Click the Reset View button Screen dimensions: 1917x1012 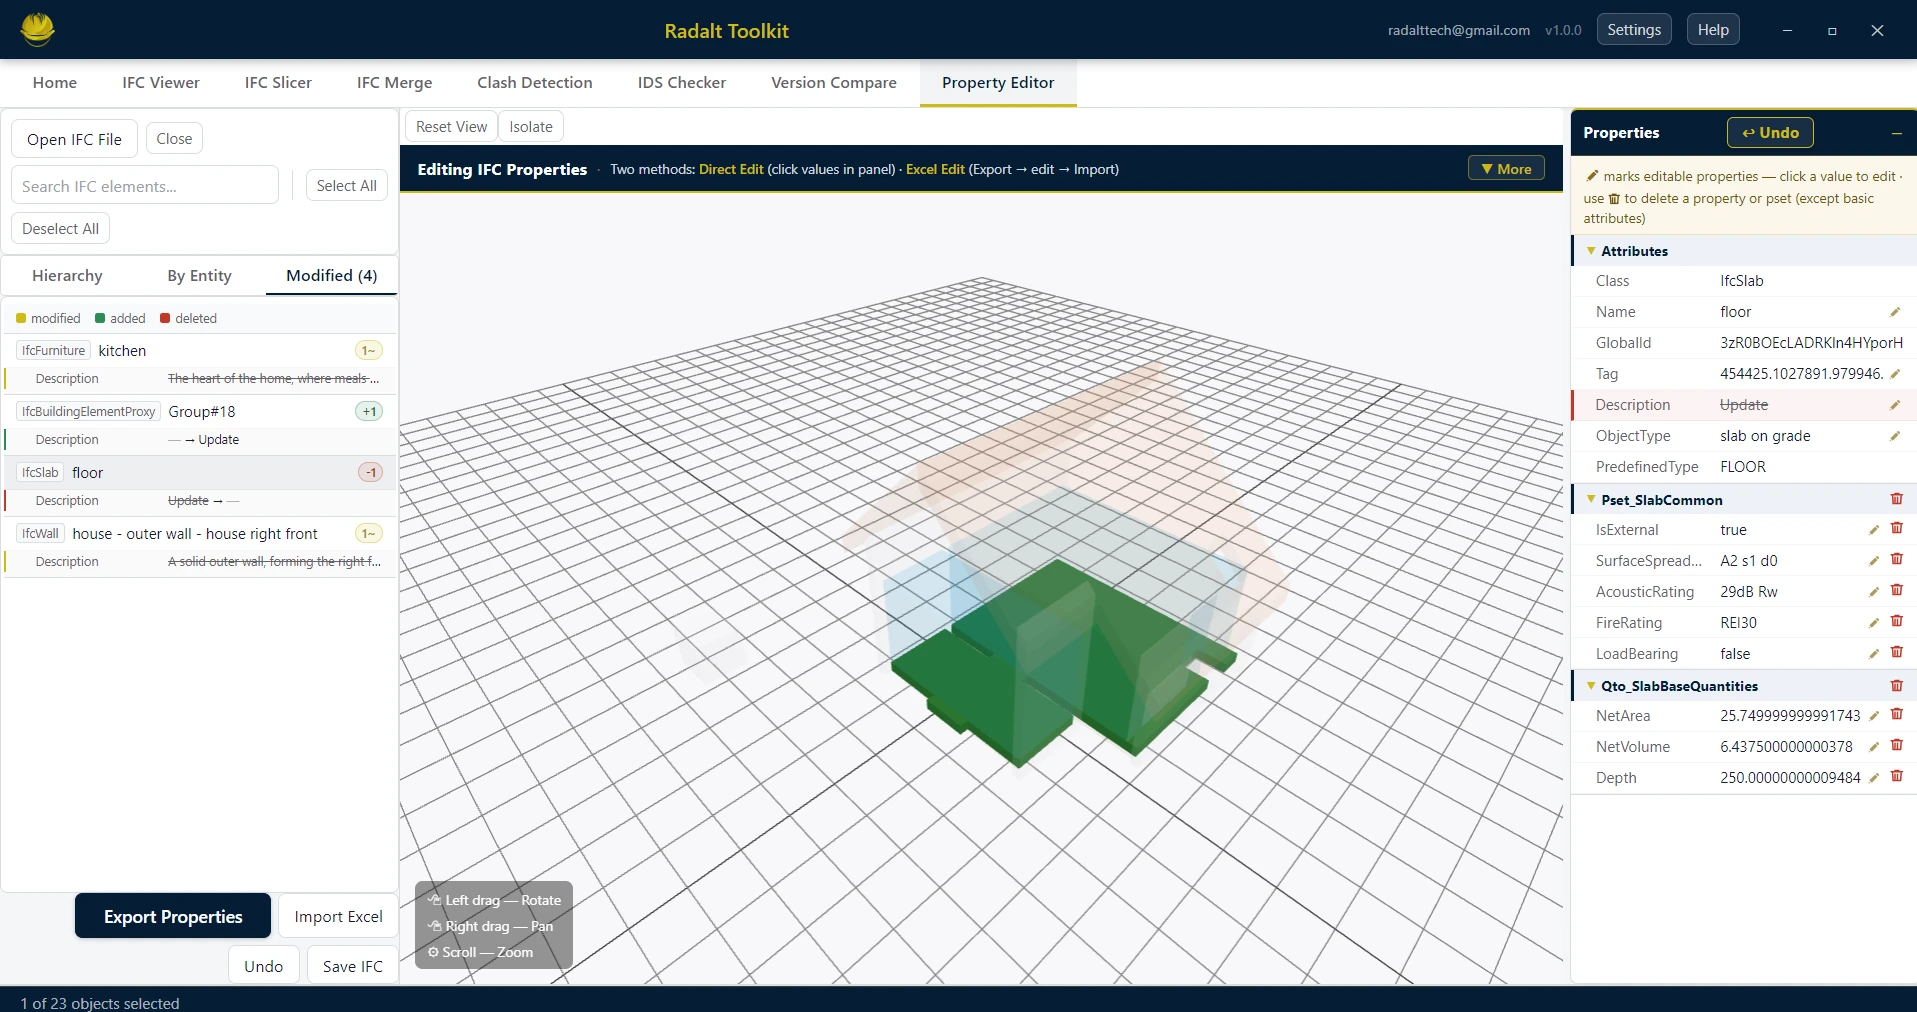pos(450,126)
